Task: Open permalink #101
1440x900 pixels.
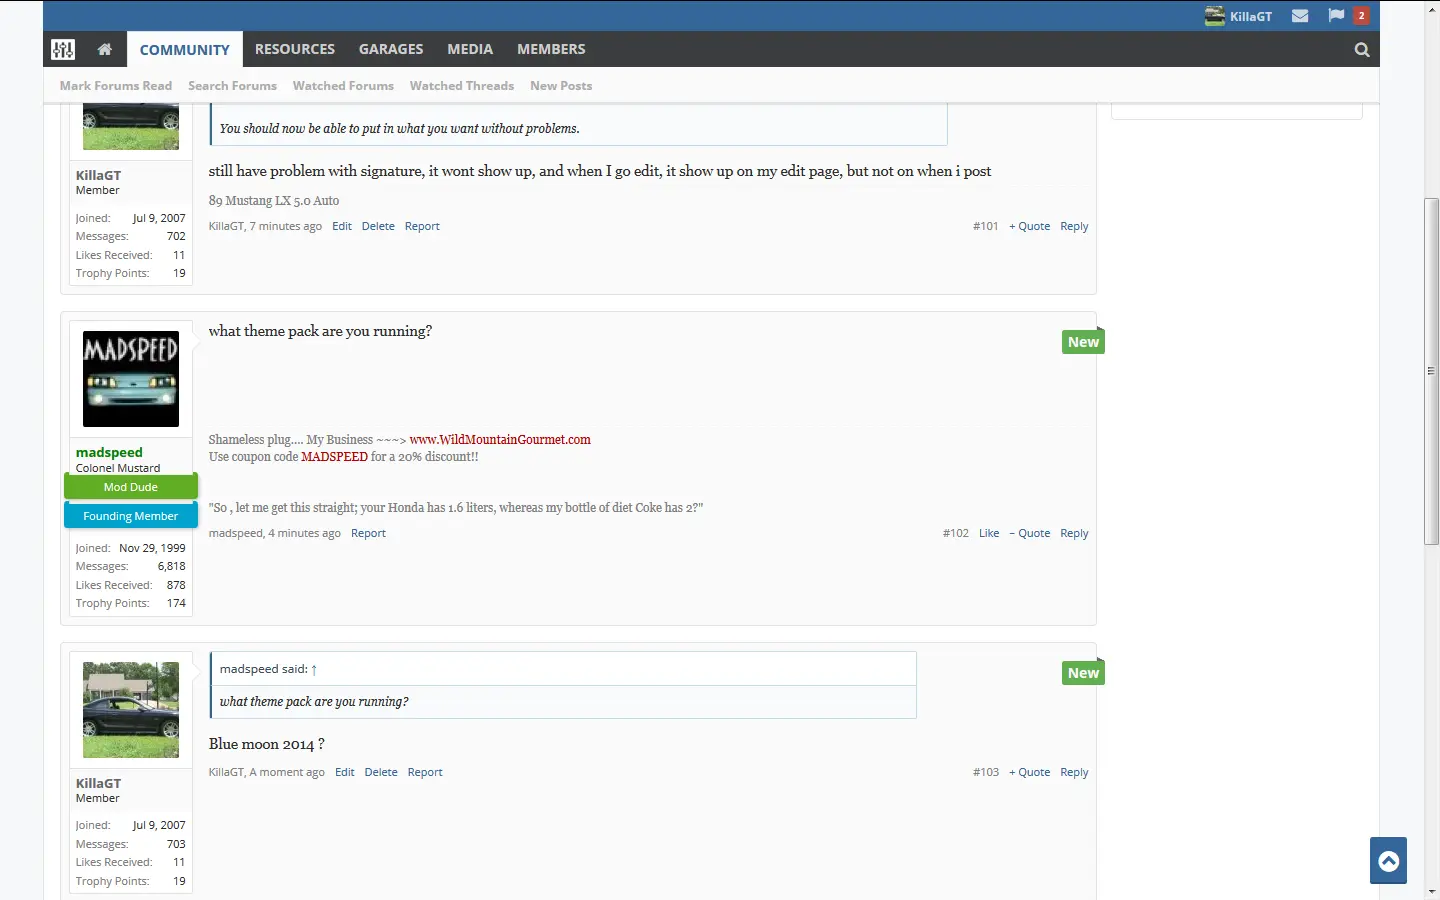Action: pyautogui.click(x=985, y=226)
